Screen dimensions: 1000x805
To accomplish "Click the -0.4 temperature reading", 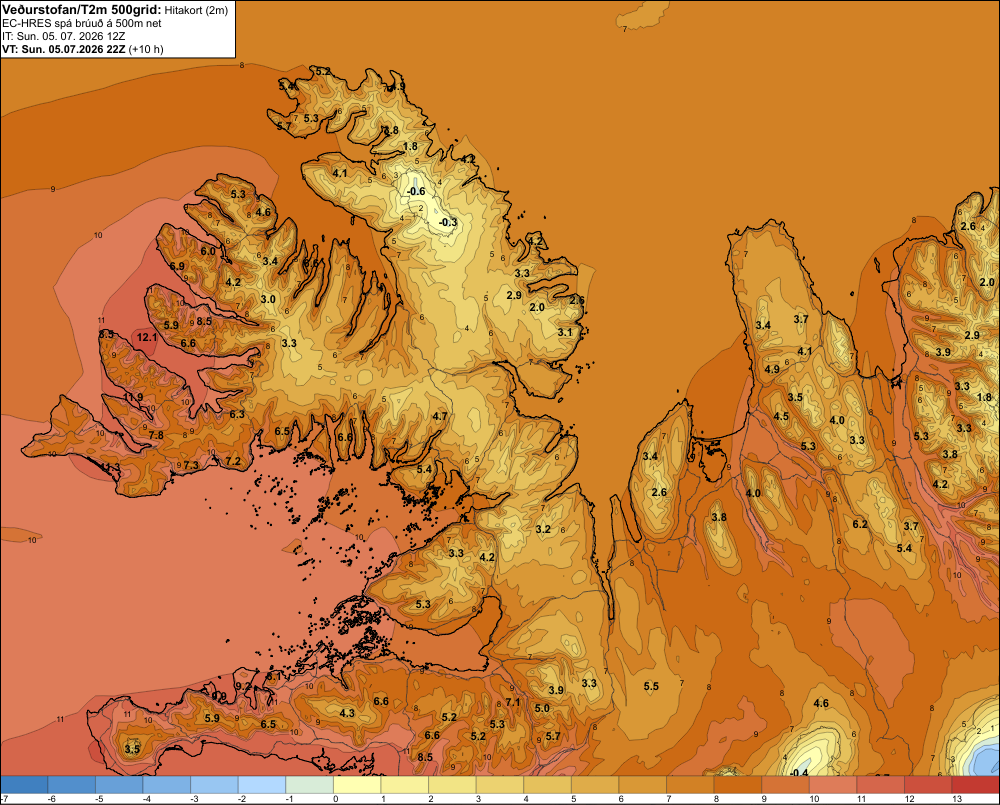I will pos(798,772).
